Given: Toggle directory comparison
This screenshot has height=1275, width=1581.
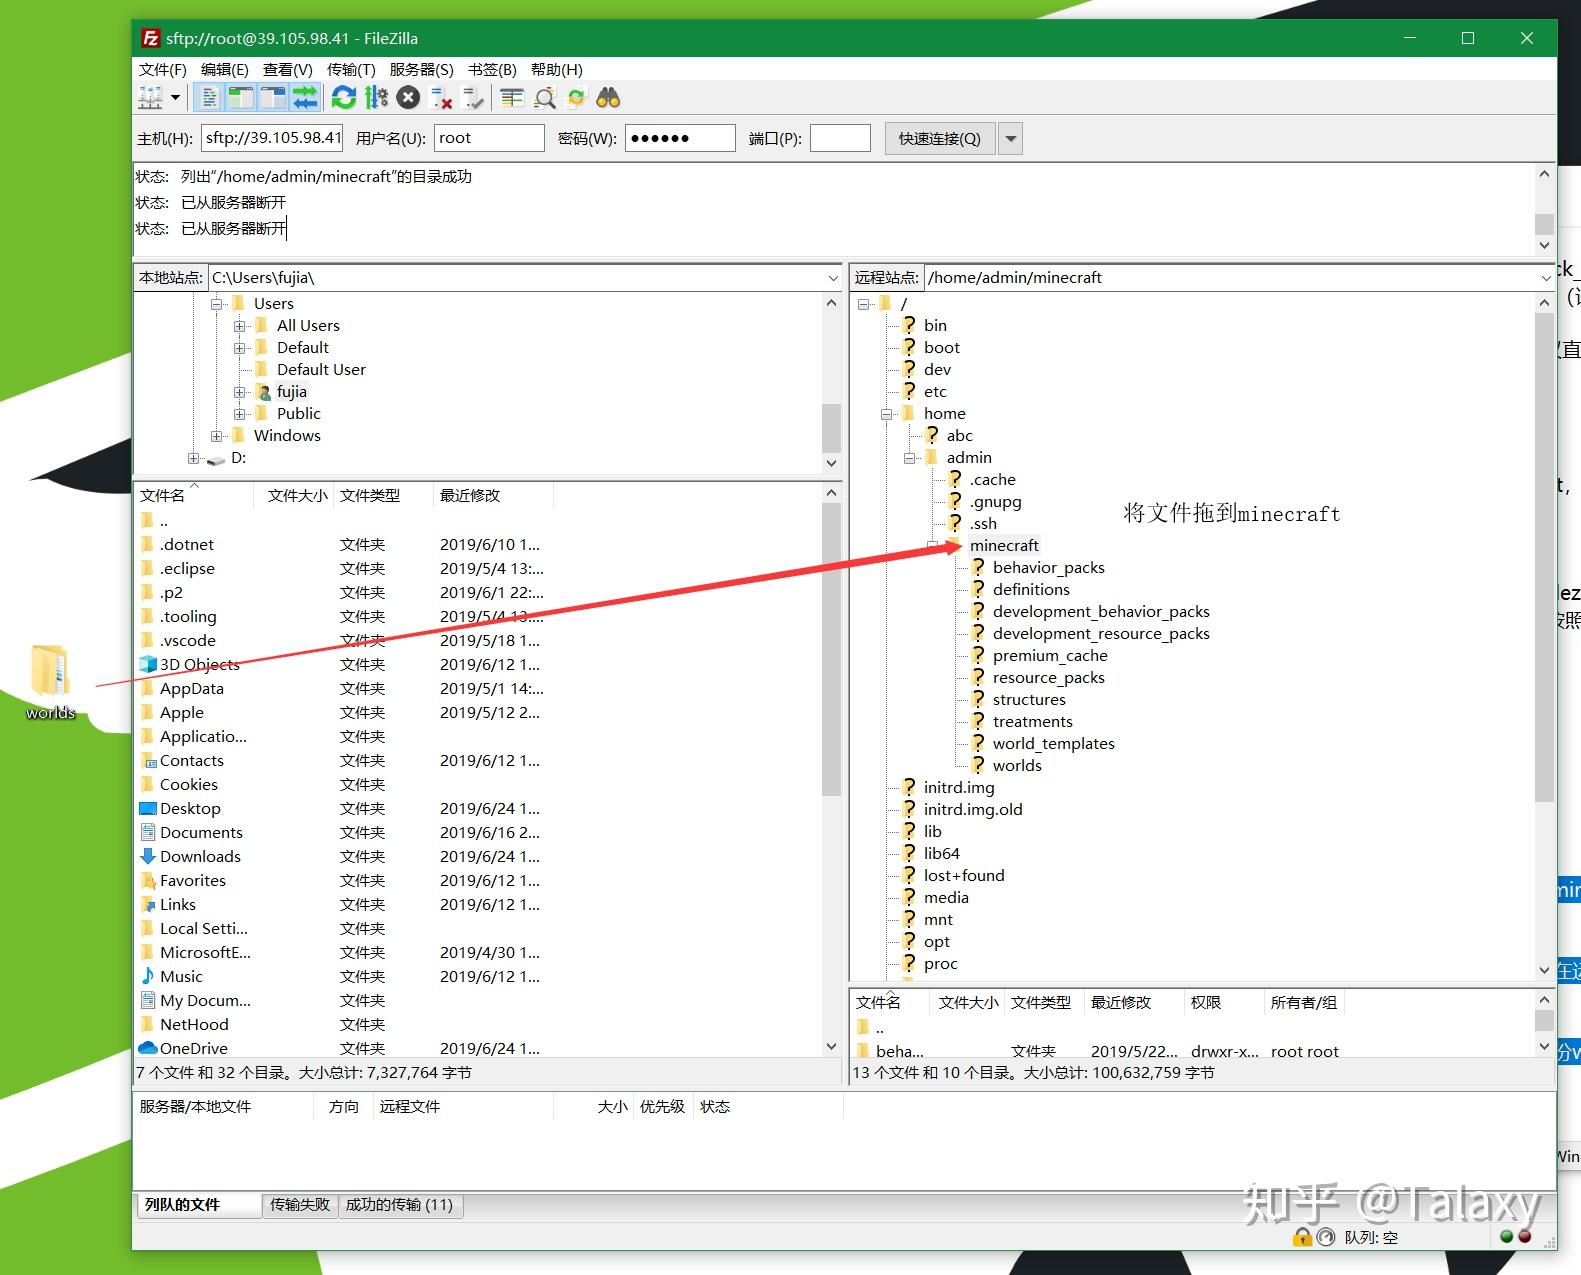Looking at the screenshot, I should coord(544,97).
